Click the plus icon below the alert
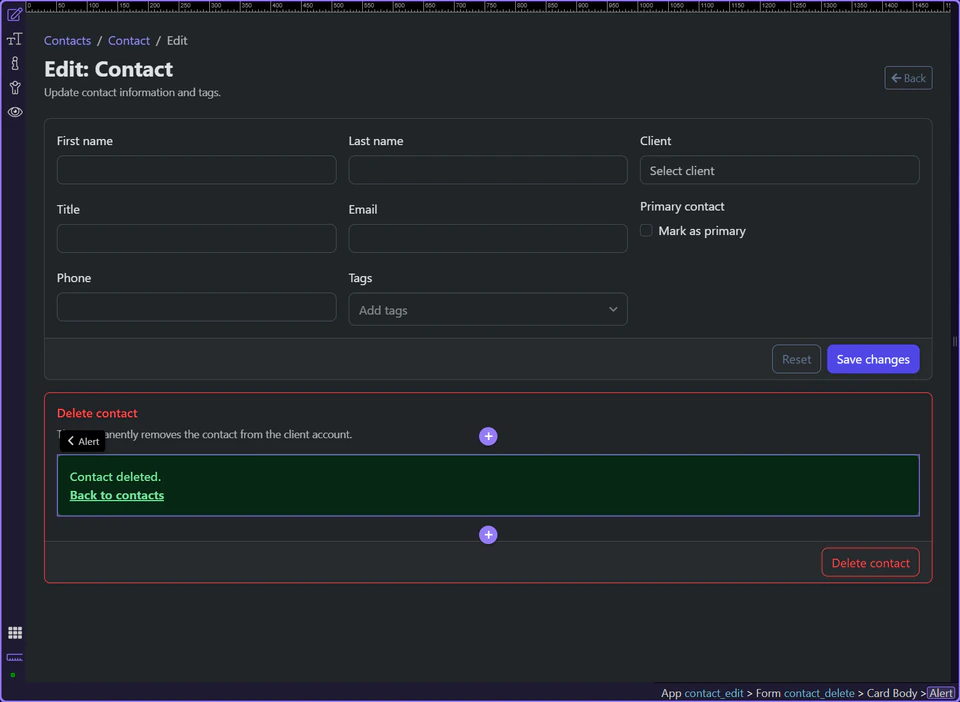960x702 pixels. 488,534
